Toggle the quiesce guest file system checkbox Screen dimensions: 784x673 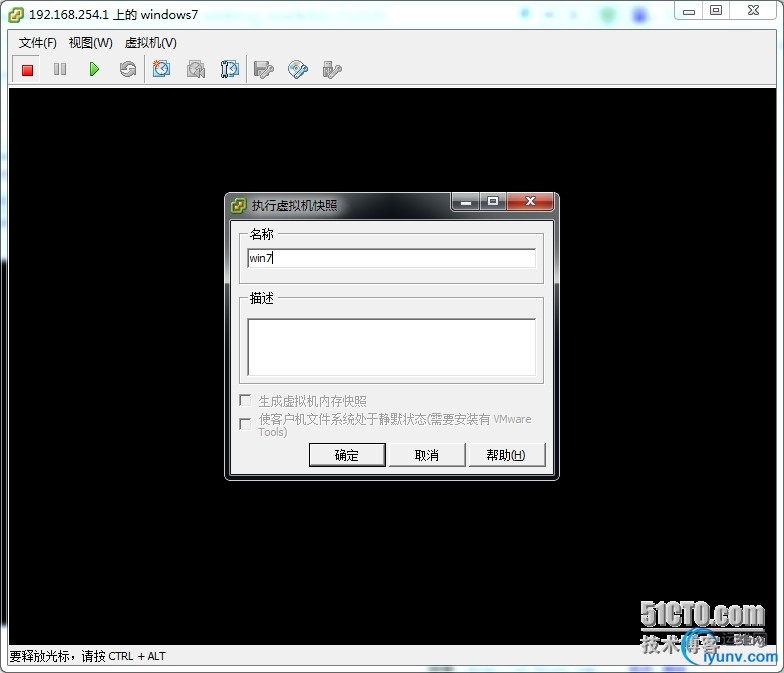(x=245, y=424)
